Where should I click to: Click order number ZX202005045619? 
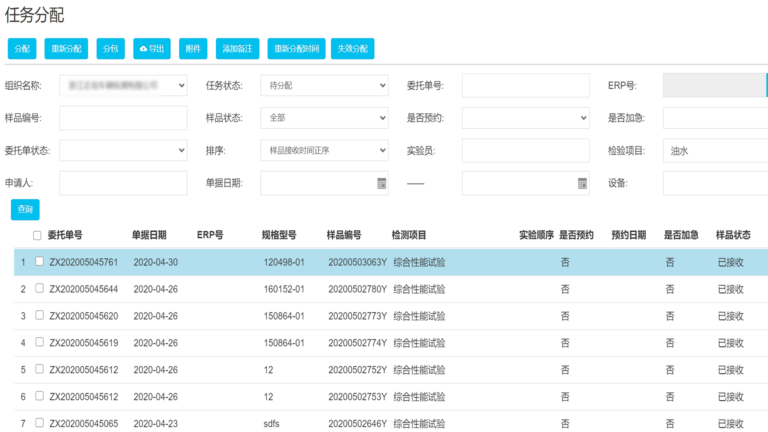(84, 343)
